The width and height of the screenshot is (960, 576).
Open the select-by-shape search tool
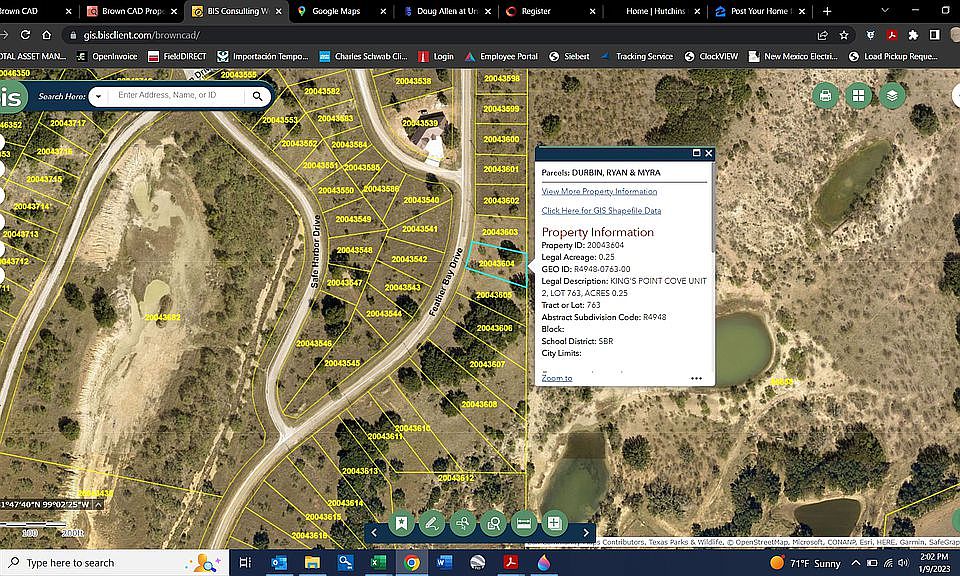(493, 523)
